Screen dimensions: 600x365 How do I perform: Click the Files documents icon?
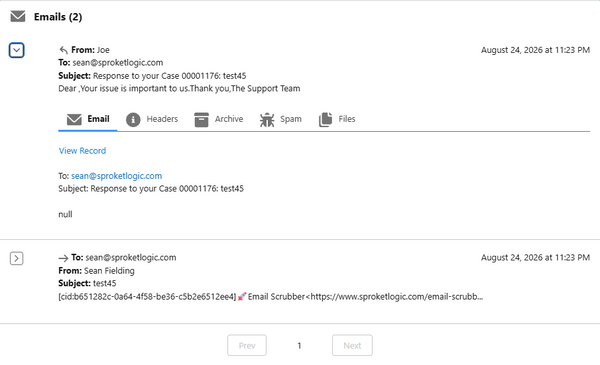325,119
